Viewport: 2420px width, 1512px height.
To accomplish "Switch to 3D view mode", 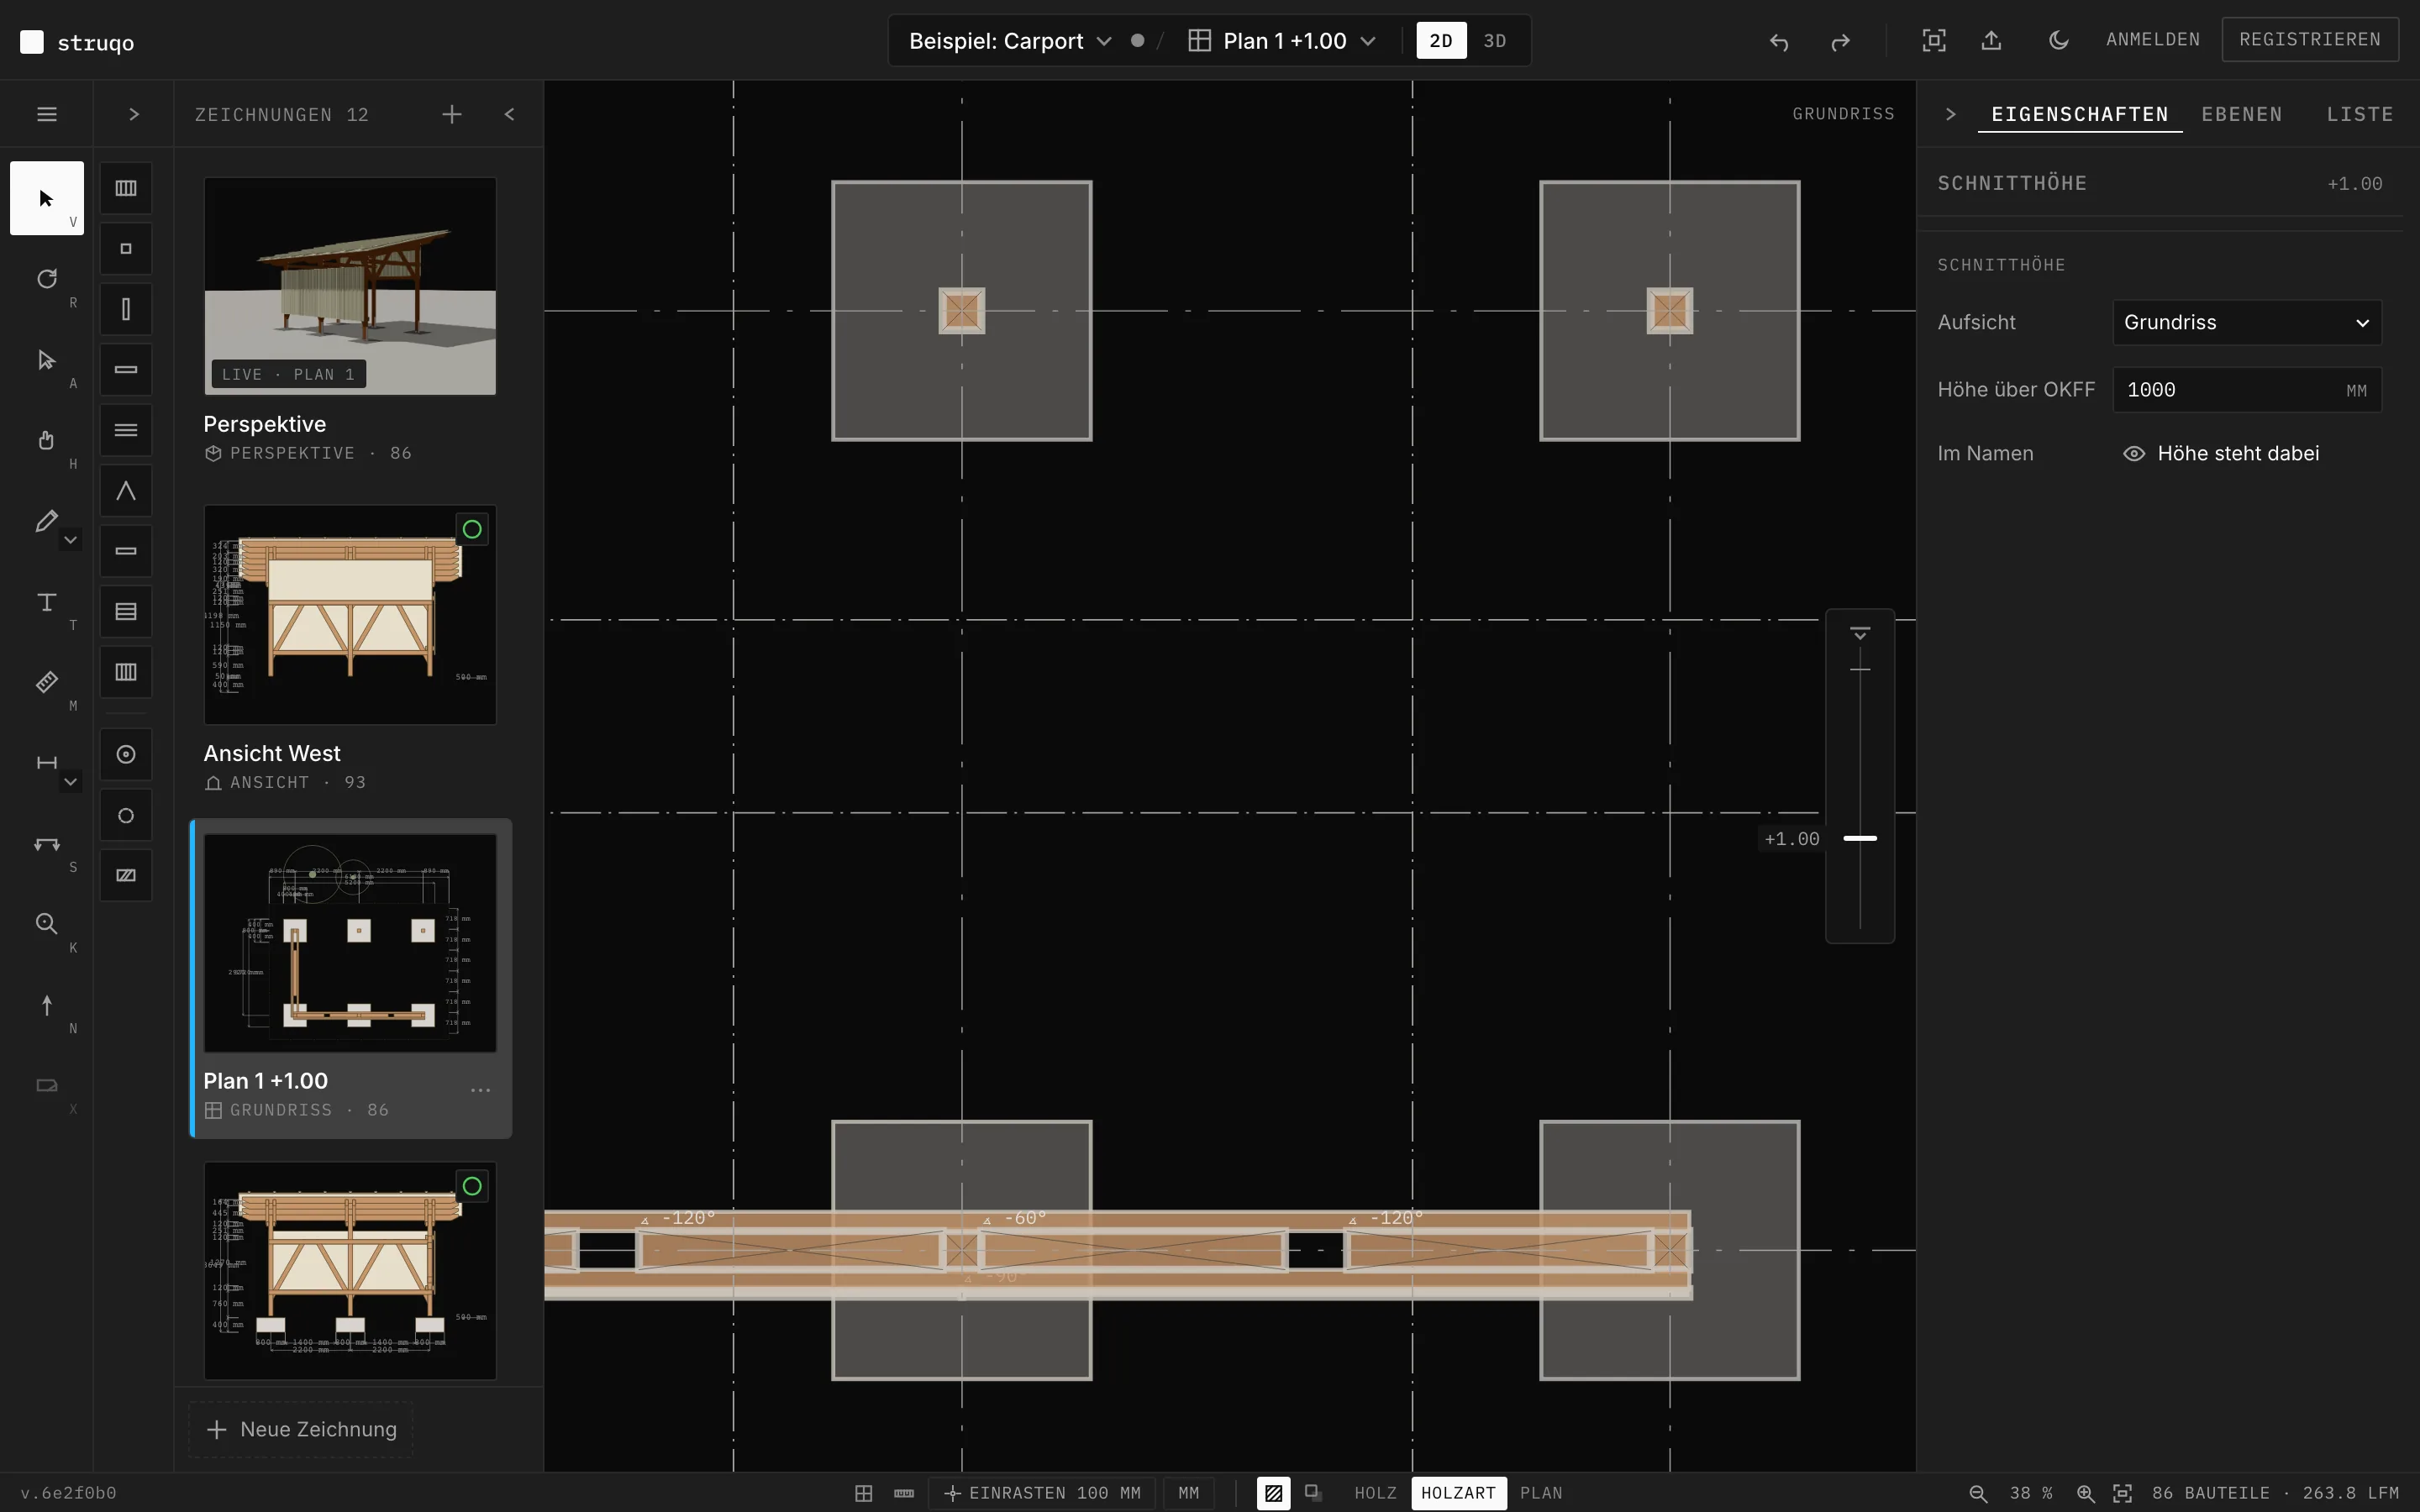I will [x=1495, y=40].
